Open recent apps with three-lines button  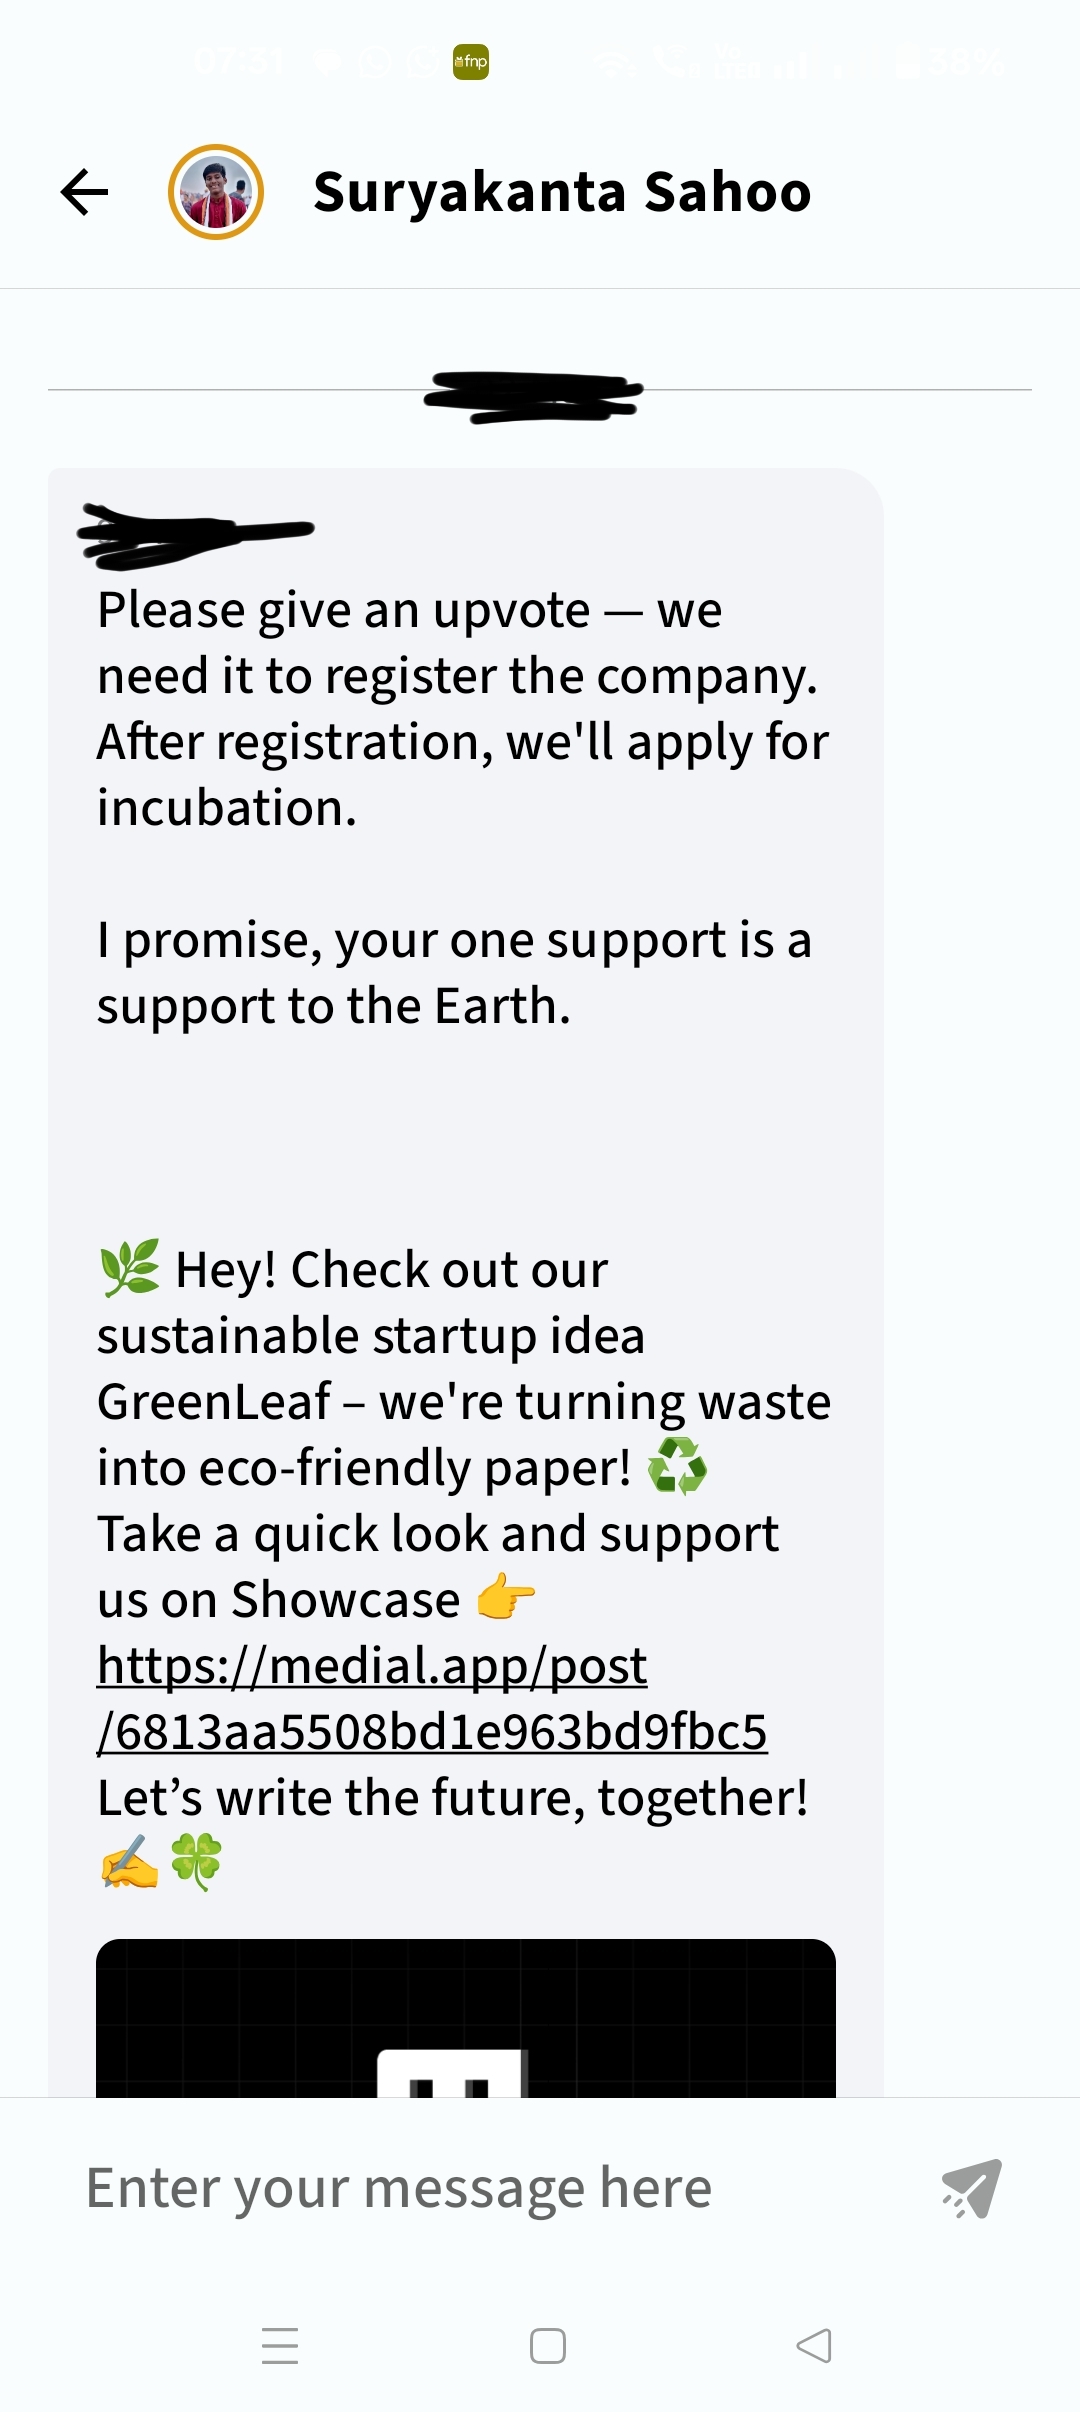(280, 2346)
